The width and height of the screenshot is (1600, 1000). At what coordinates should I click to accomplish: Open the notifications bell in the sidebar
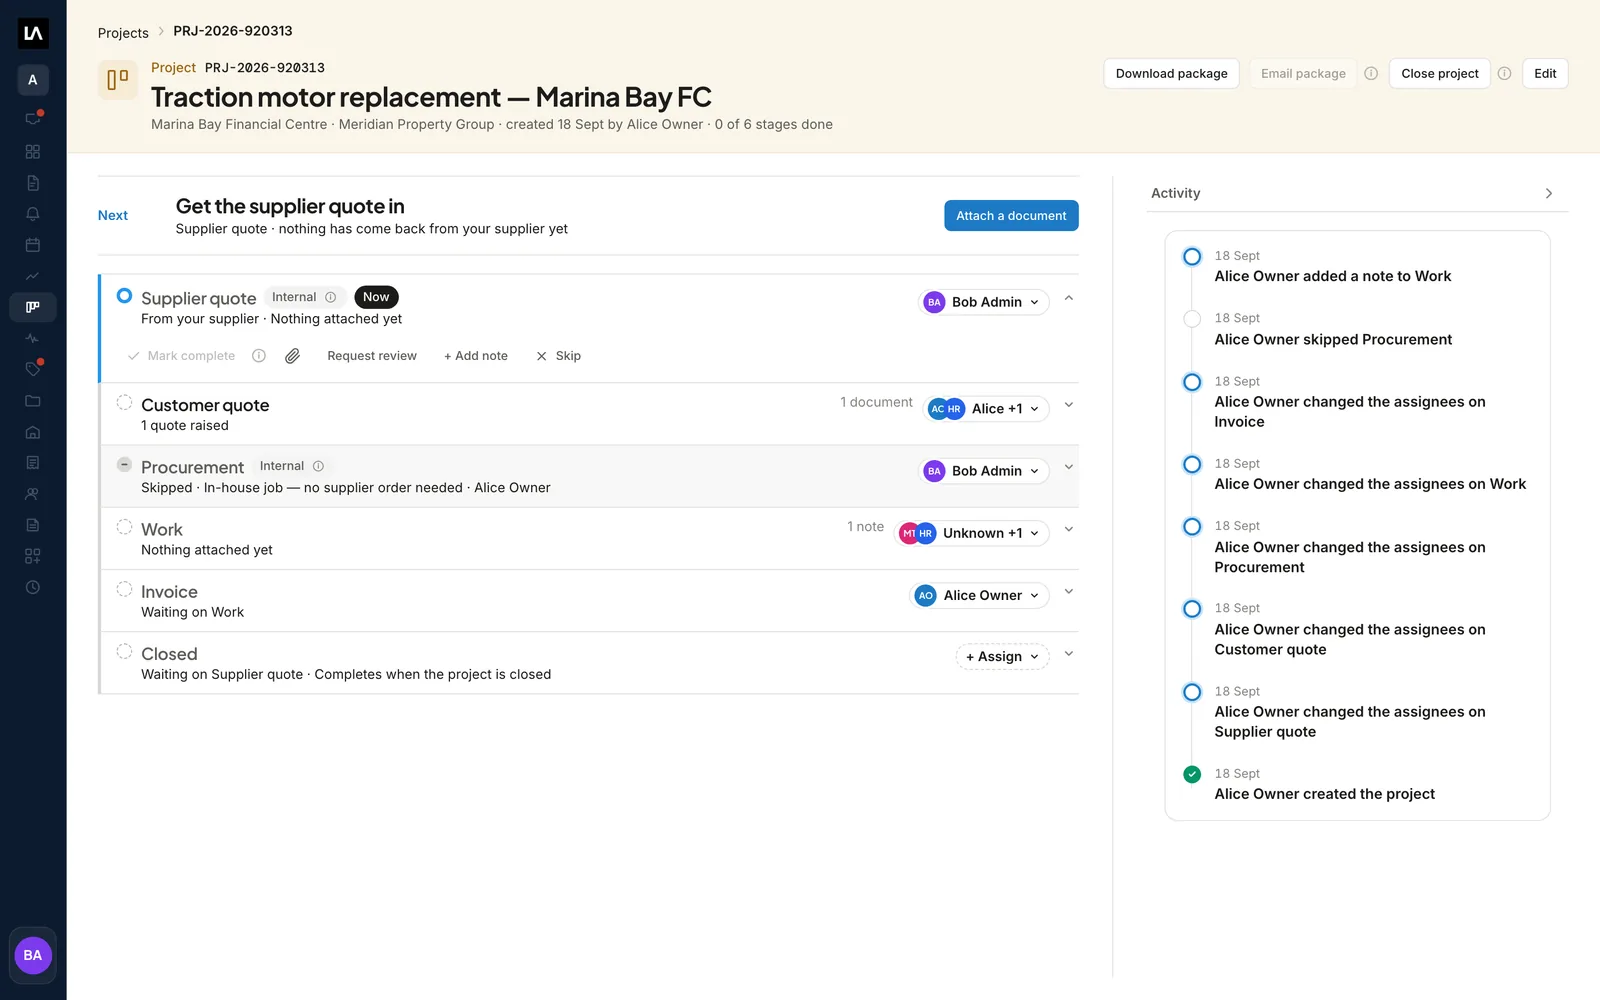(x=33, y=214)
